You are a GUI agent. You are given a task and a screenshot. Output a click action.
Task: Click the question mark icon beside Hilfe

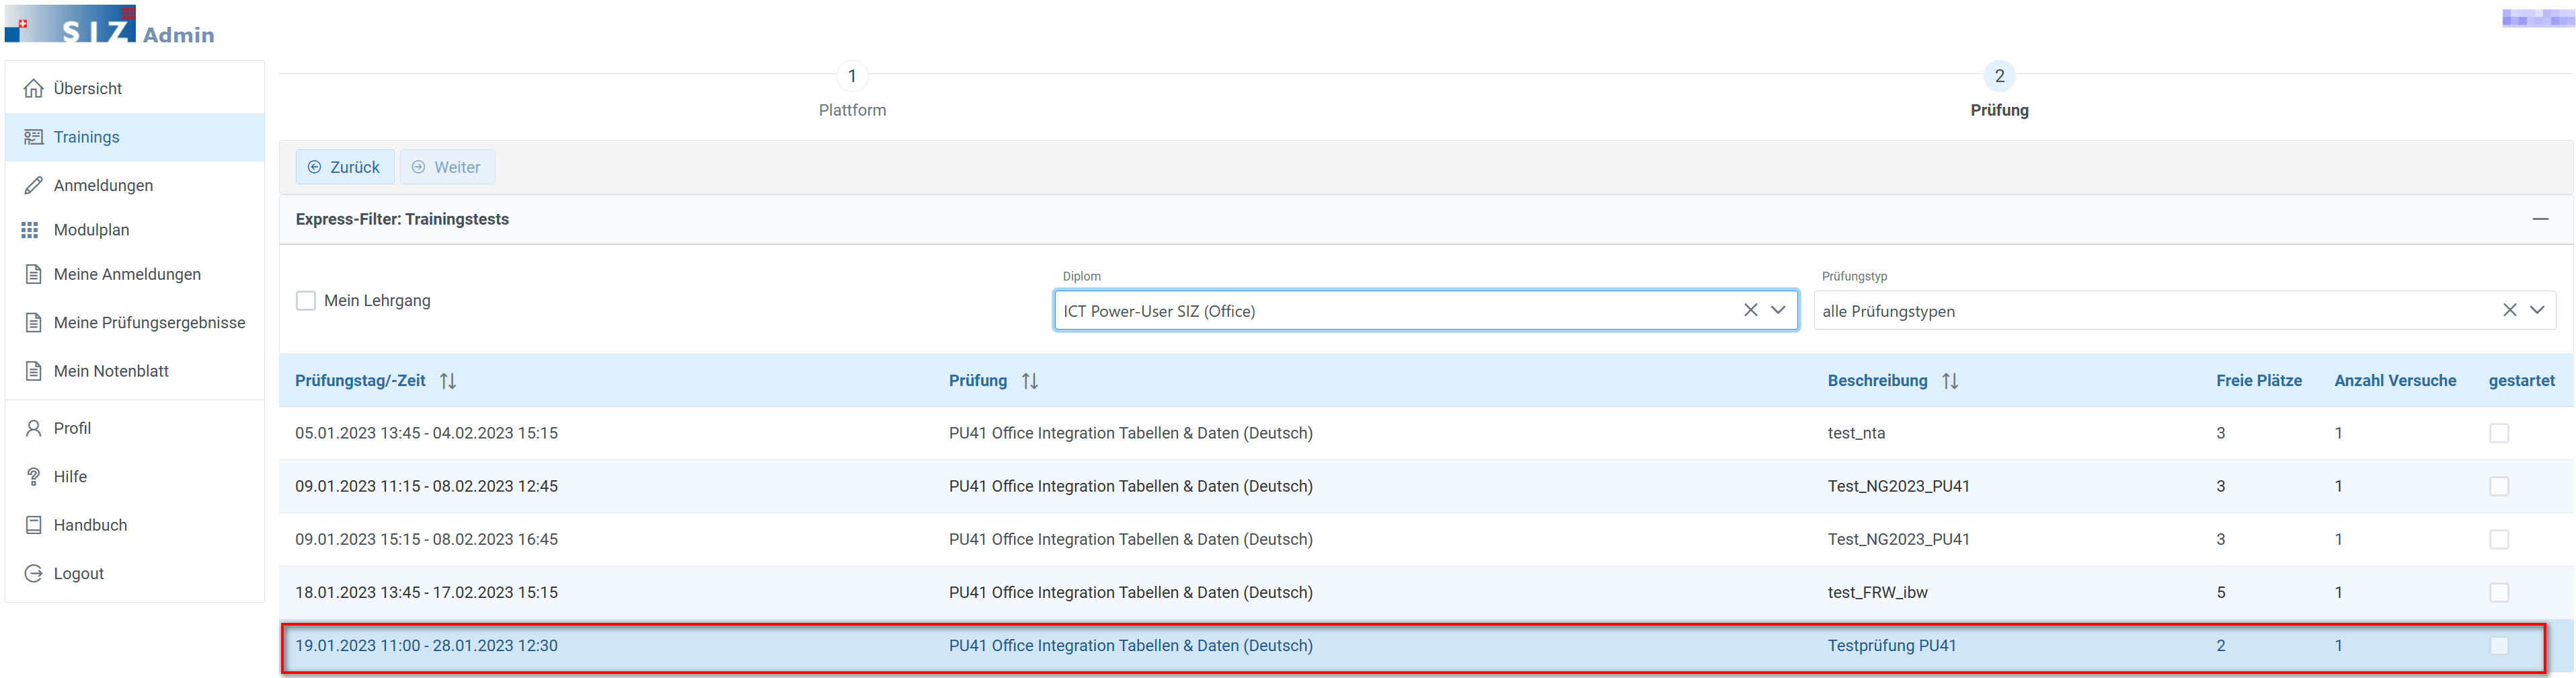[33, 476]
